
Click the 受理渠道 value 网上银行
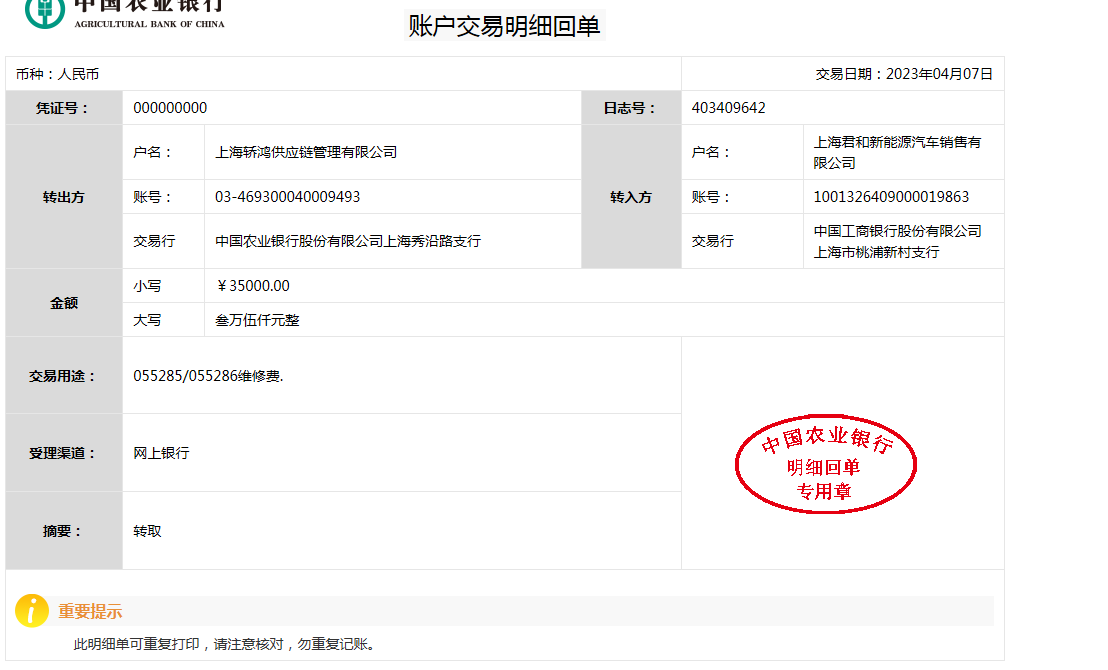[x=161, y=453]
